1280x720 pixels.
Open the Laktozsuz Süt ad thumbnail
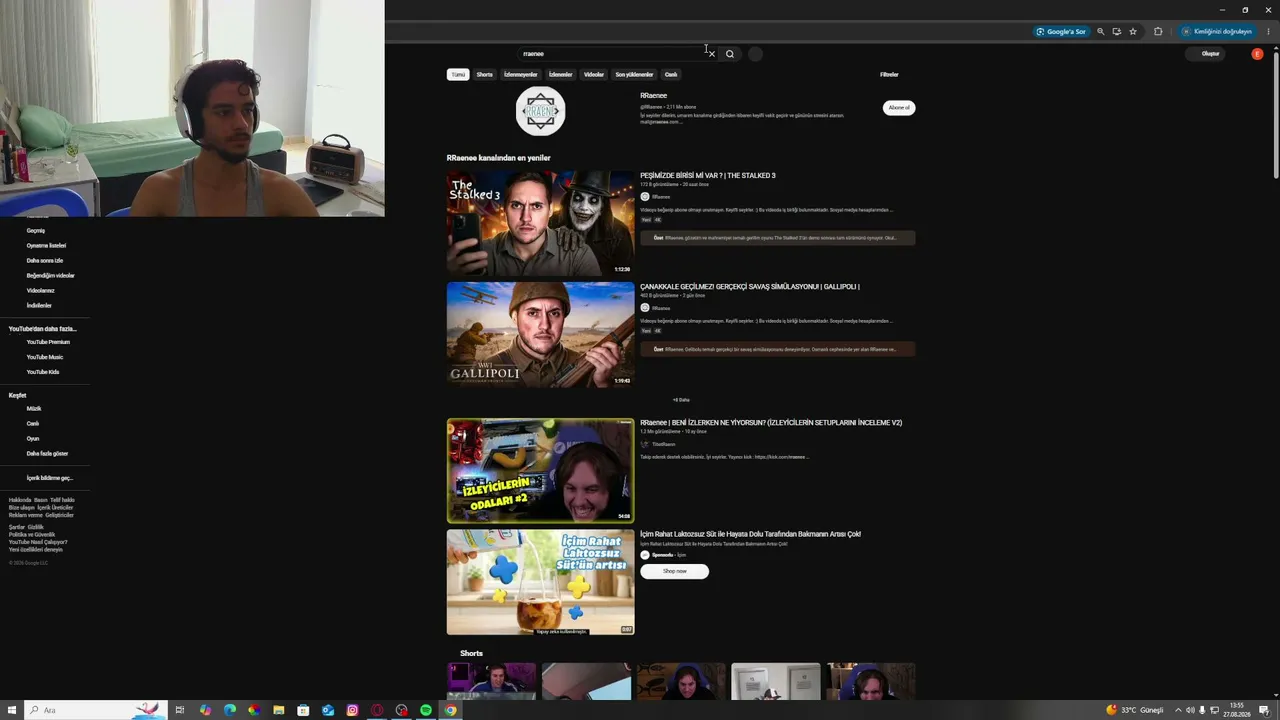(541, 582)
